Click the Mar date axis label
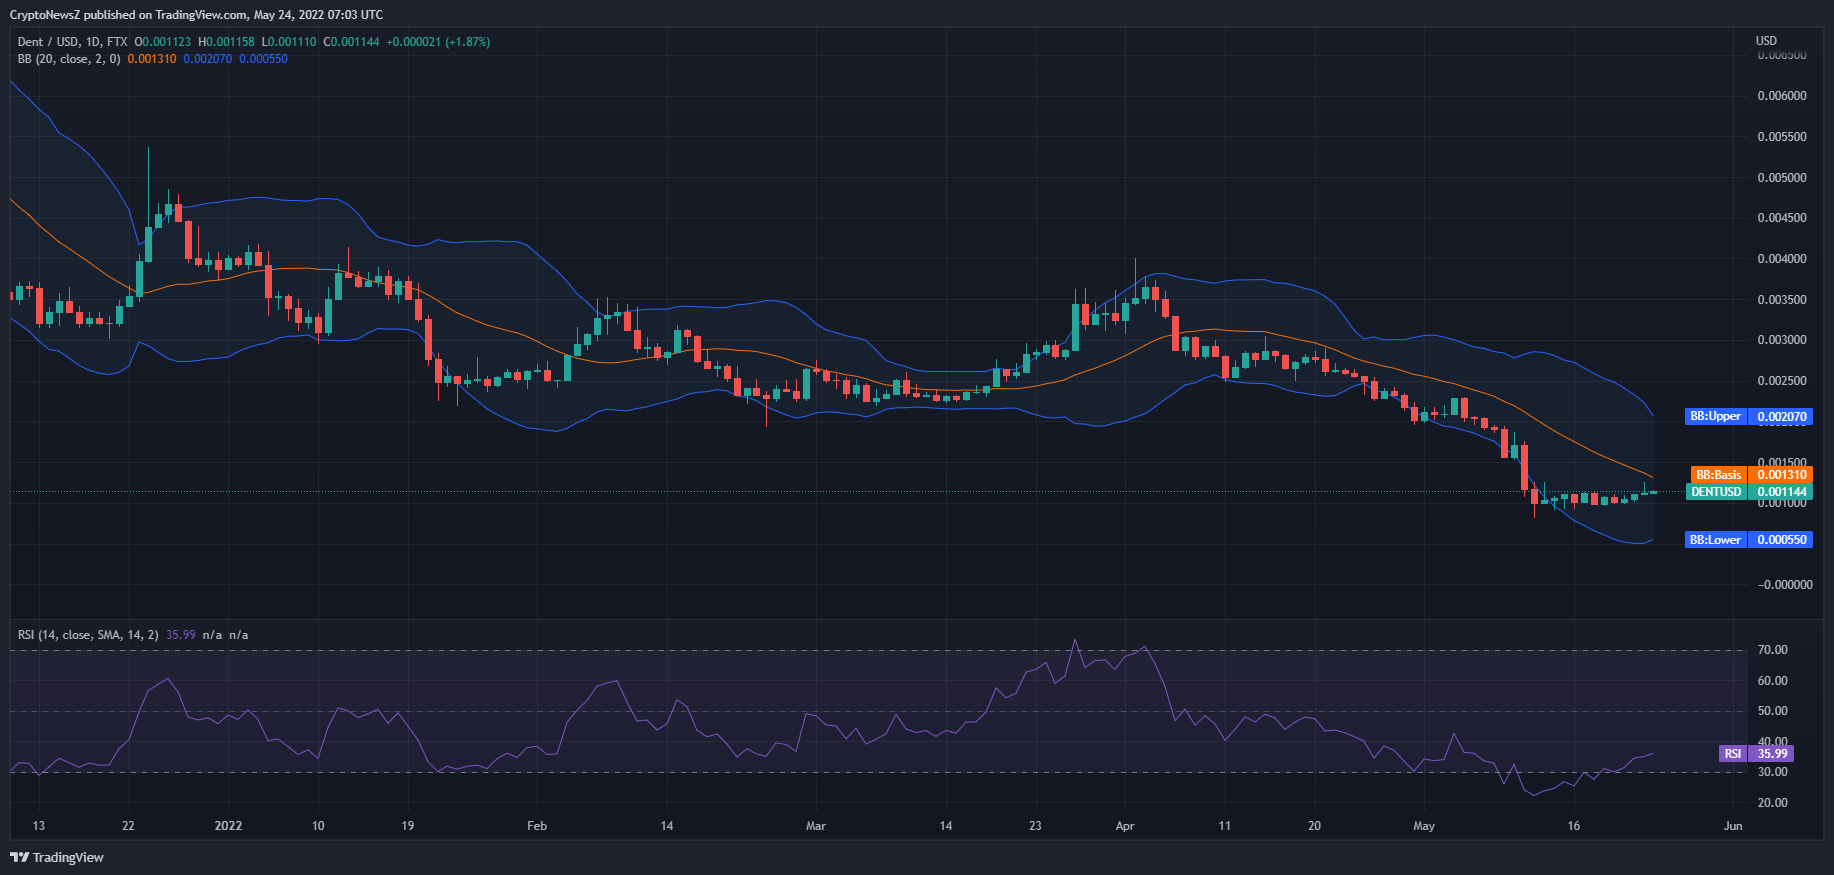Image resolution: width=1834 pixels, height=875 pixels. pyautogui.click(x=816, y=826)
